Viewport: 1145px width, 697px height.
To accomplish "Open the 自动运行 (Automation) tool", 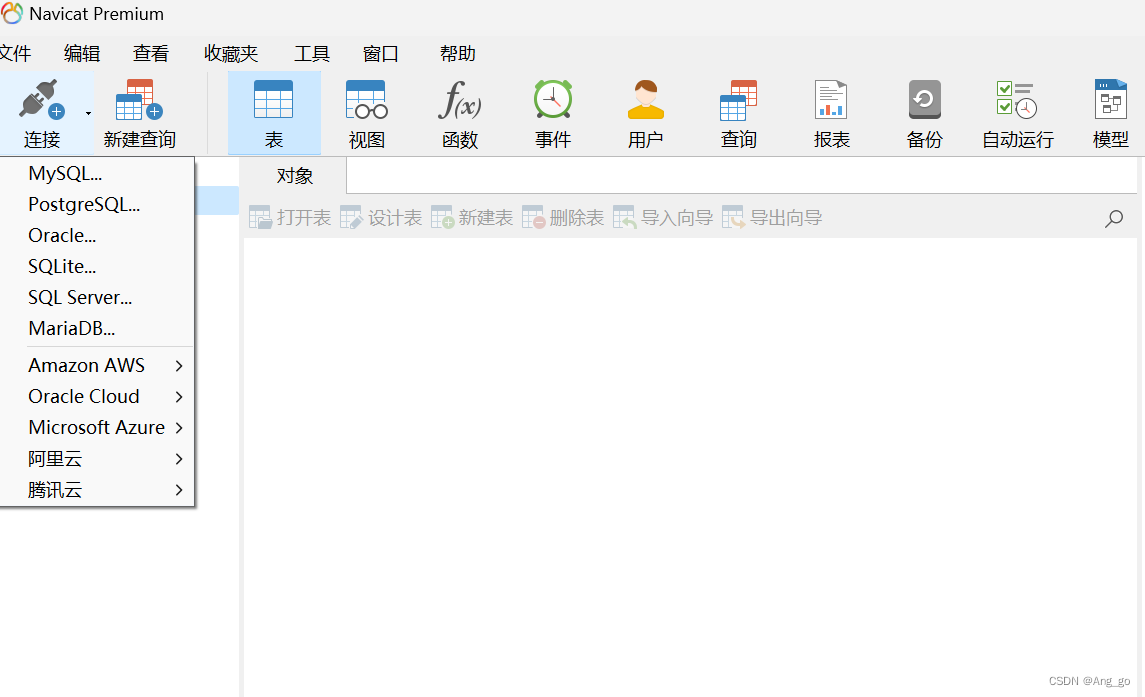I will tap(1016, 112).
